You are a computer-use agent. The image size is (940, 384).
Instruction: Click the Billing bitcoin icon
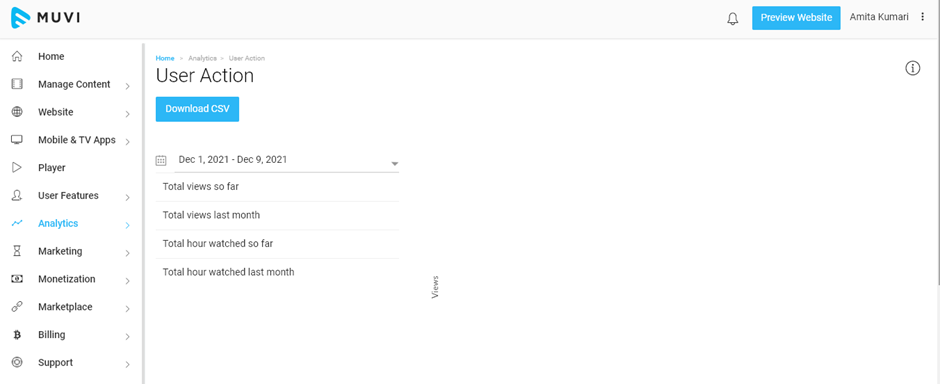point(17,335)
